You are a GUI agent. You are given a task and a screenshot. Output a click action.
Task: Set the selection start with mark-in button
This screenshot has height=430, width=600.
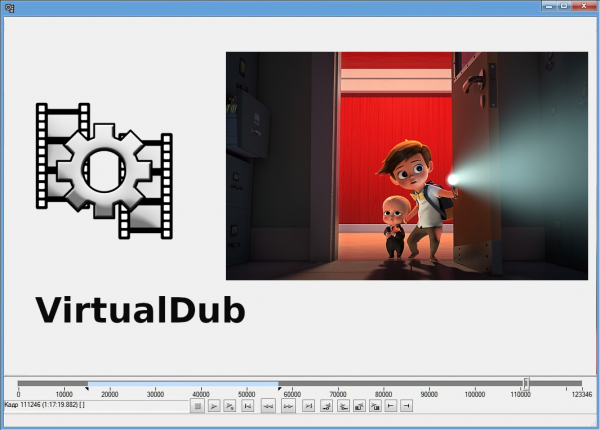point(391,406)
